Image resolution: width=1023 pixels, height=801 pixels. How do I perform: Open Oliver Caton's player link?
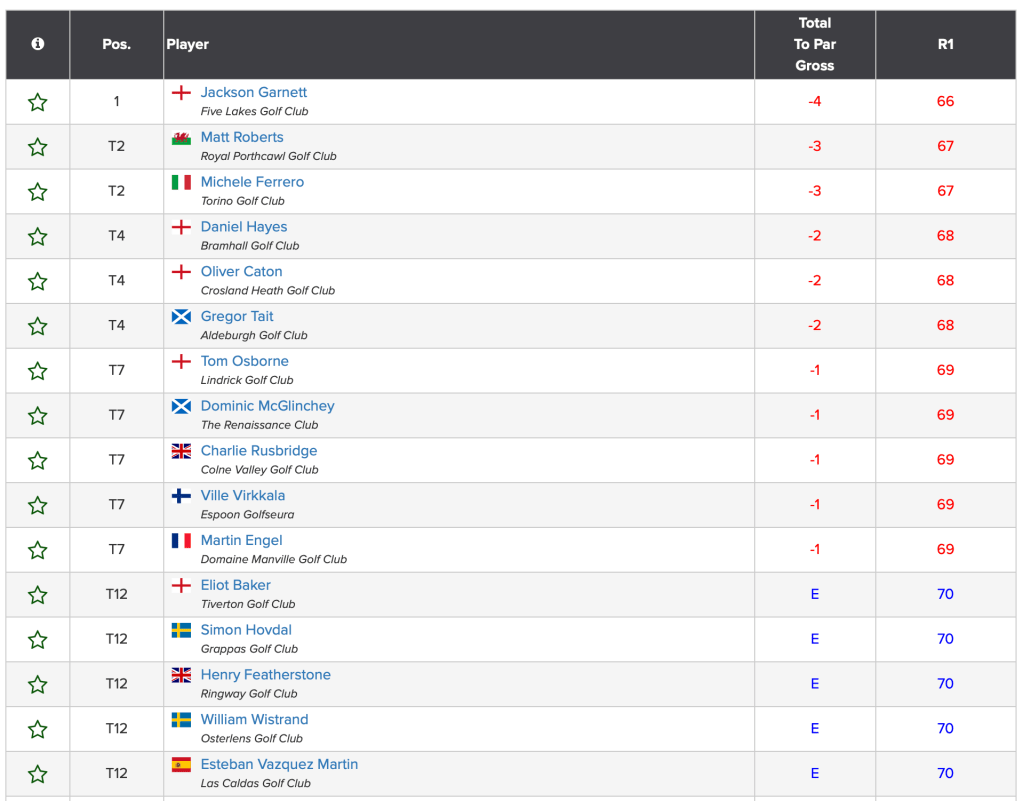click(241, 271)
